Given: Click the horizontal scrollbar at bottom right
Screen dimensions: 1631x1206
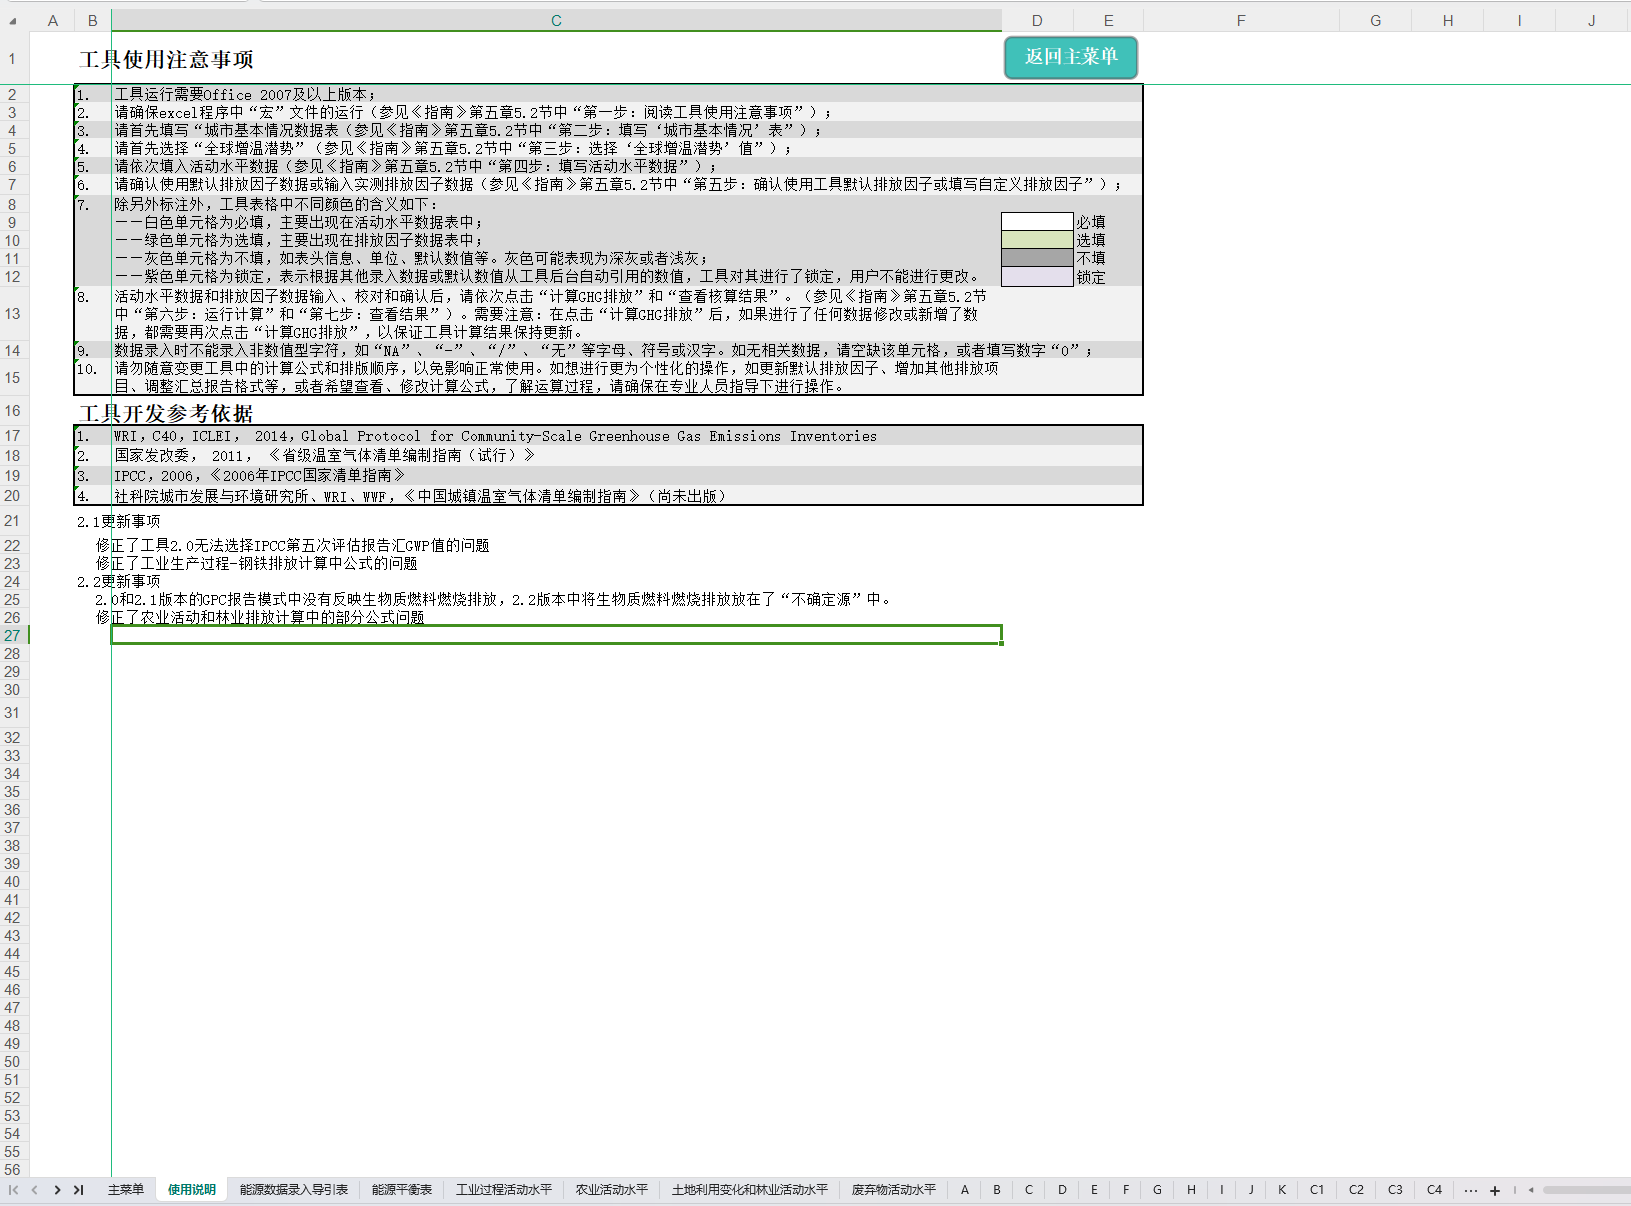Looking at the screenshot, I should [x=1585, y=1190].
